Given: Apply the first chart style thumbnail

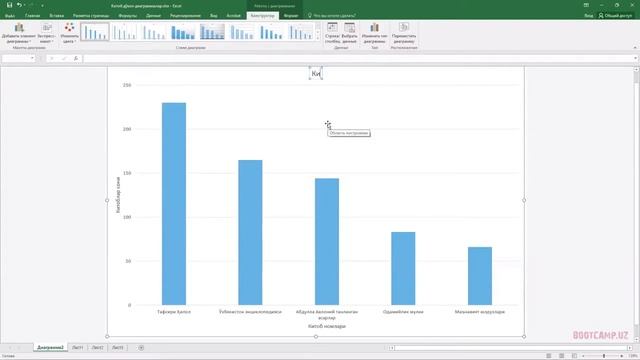Looking at the screenshot, I should click(95, 32).
